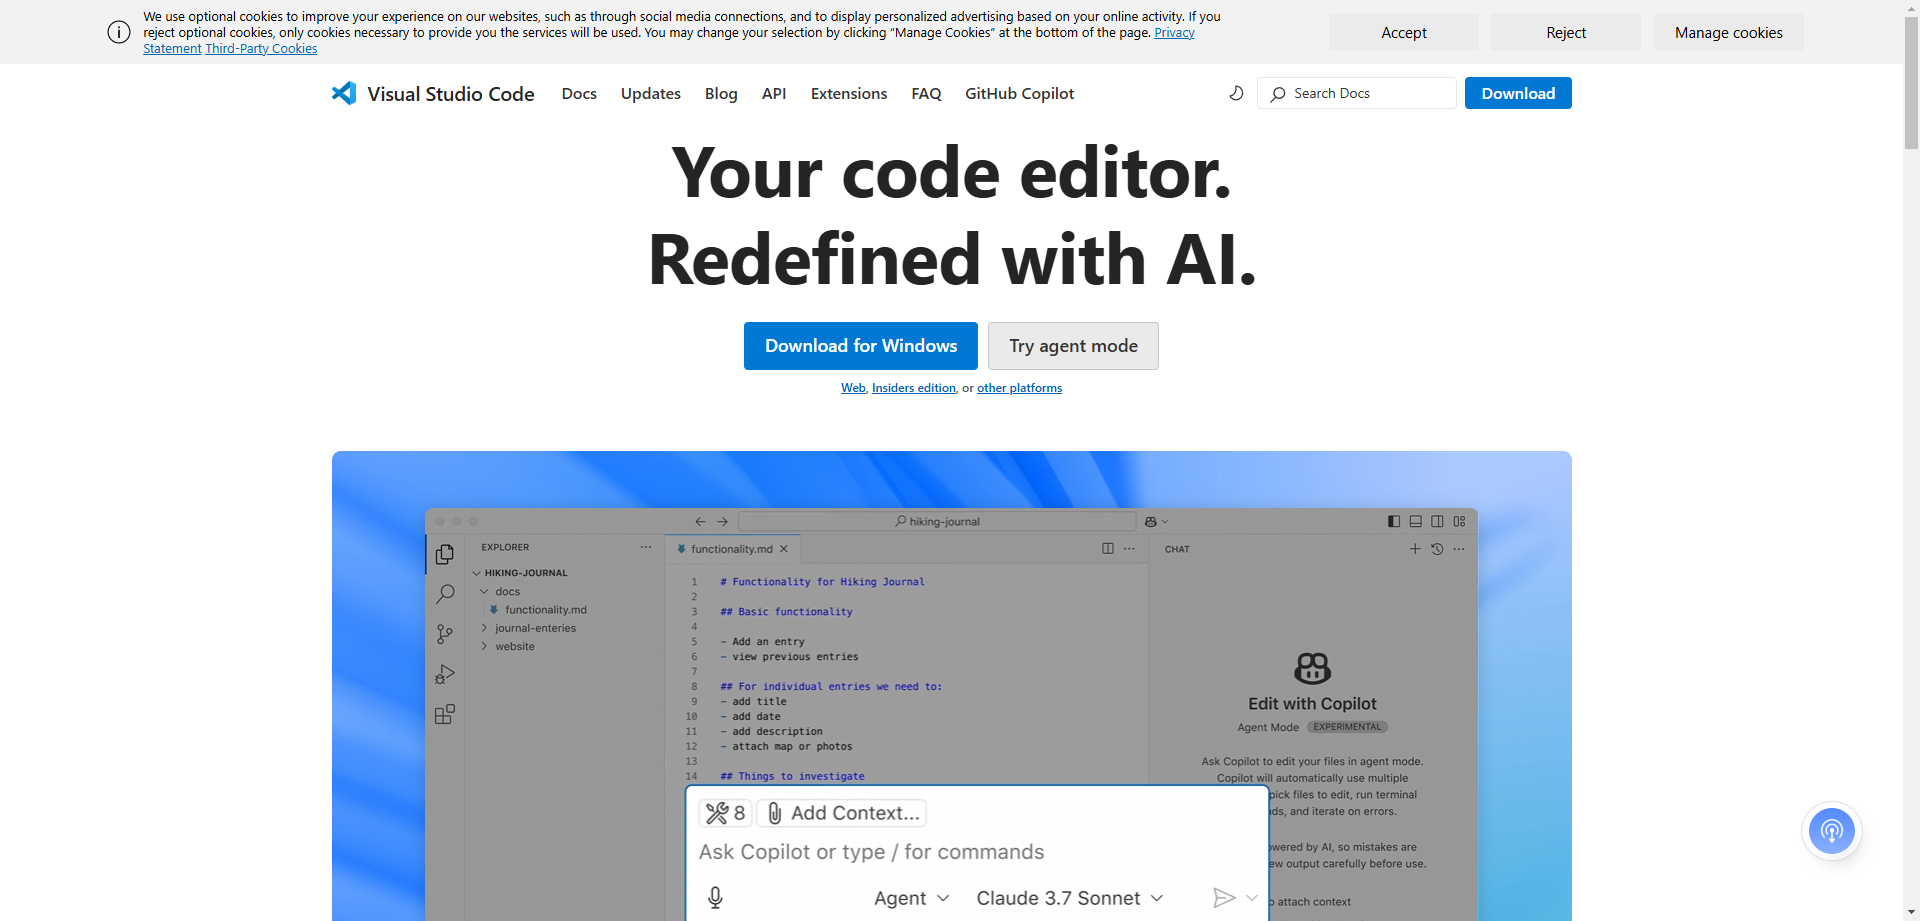Click the Visual Studio Code logo icon
This screenshot has width=1920, height=921.
pos(344,93)
